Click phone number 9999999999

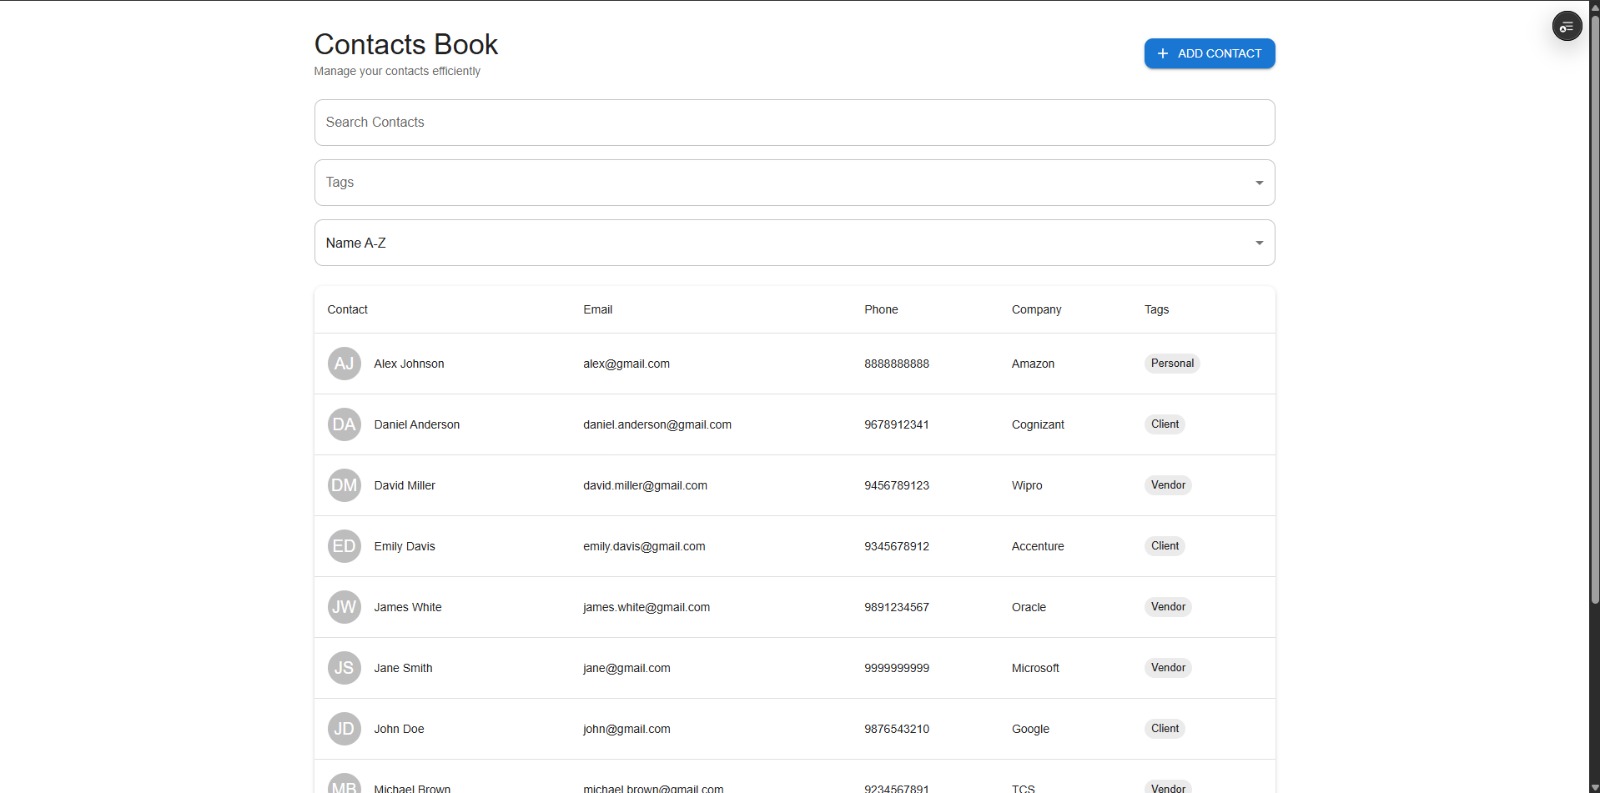(x=896, y=669)
